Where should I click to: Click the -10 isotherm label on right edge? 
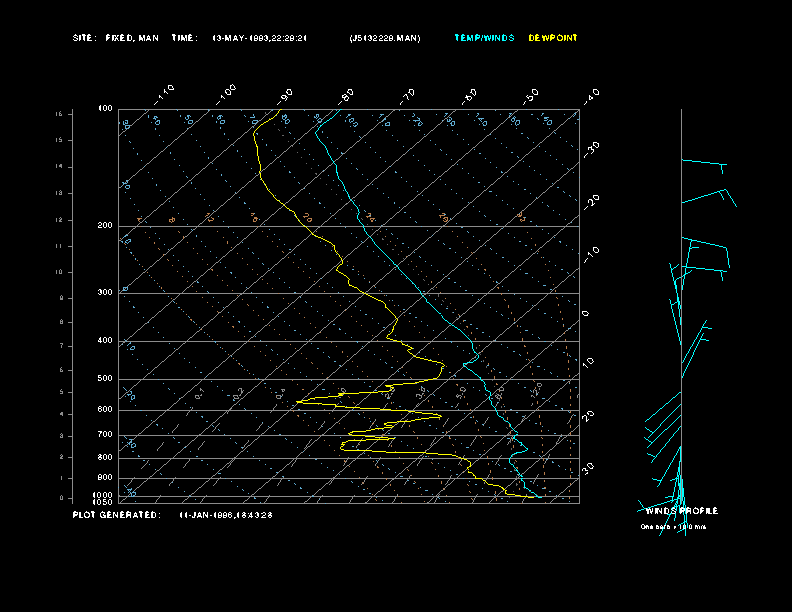(x=591, y=255)
